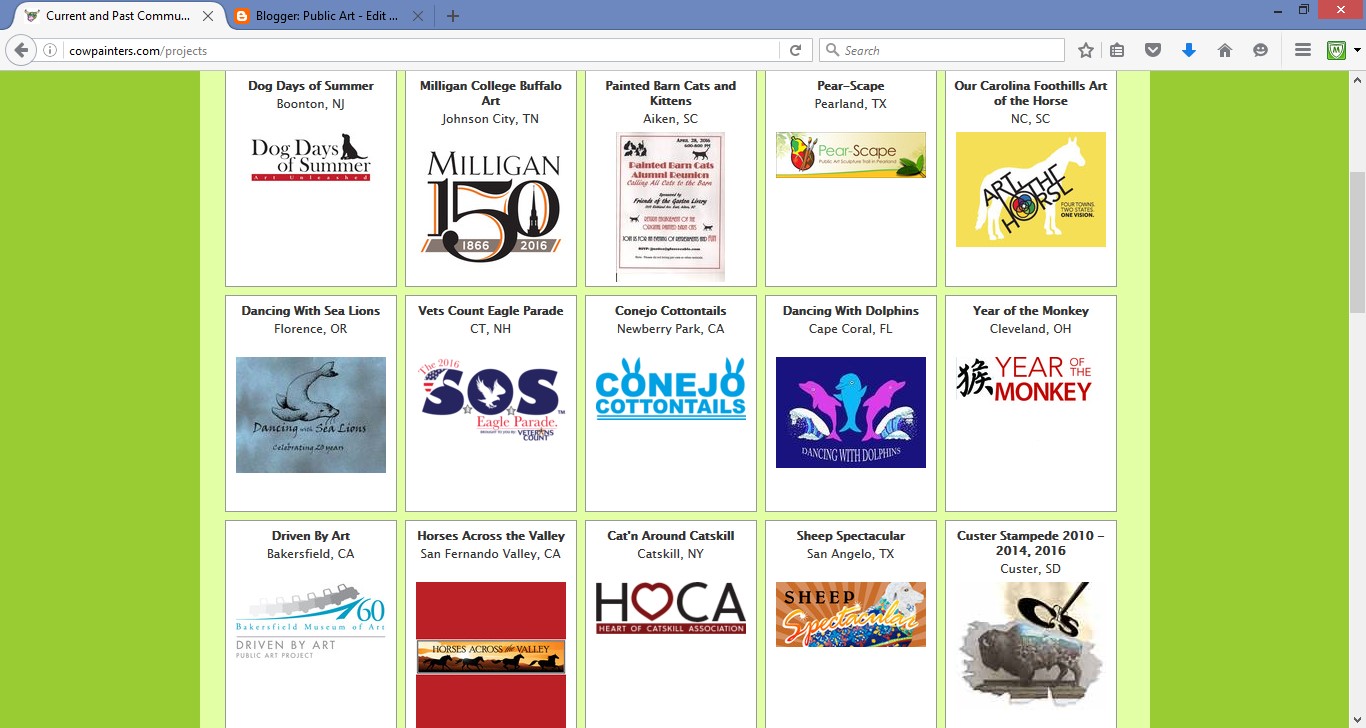Open Pear-Scape project title link

851,86
